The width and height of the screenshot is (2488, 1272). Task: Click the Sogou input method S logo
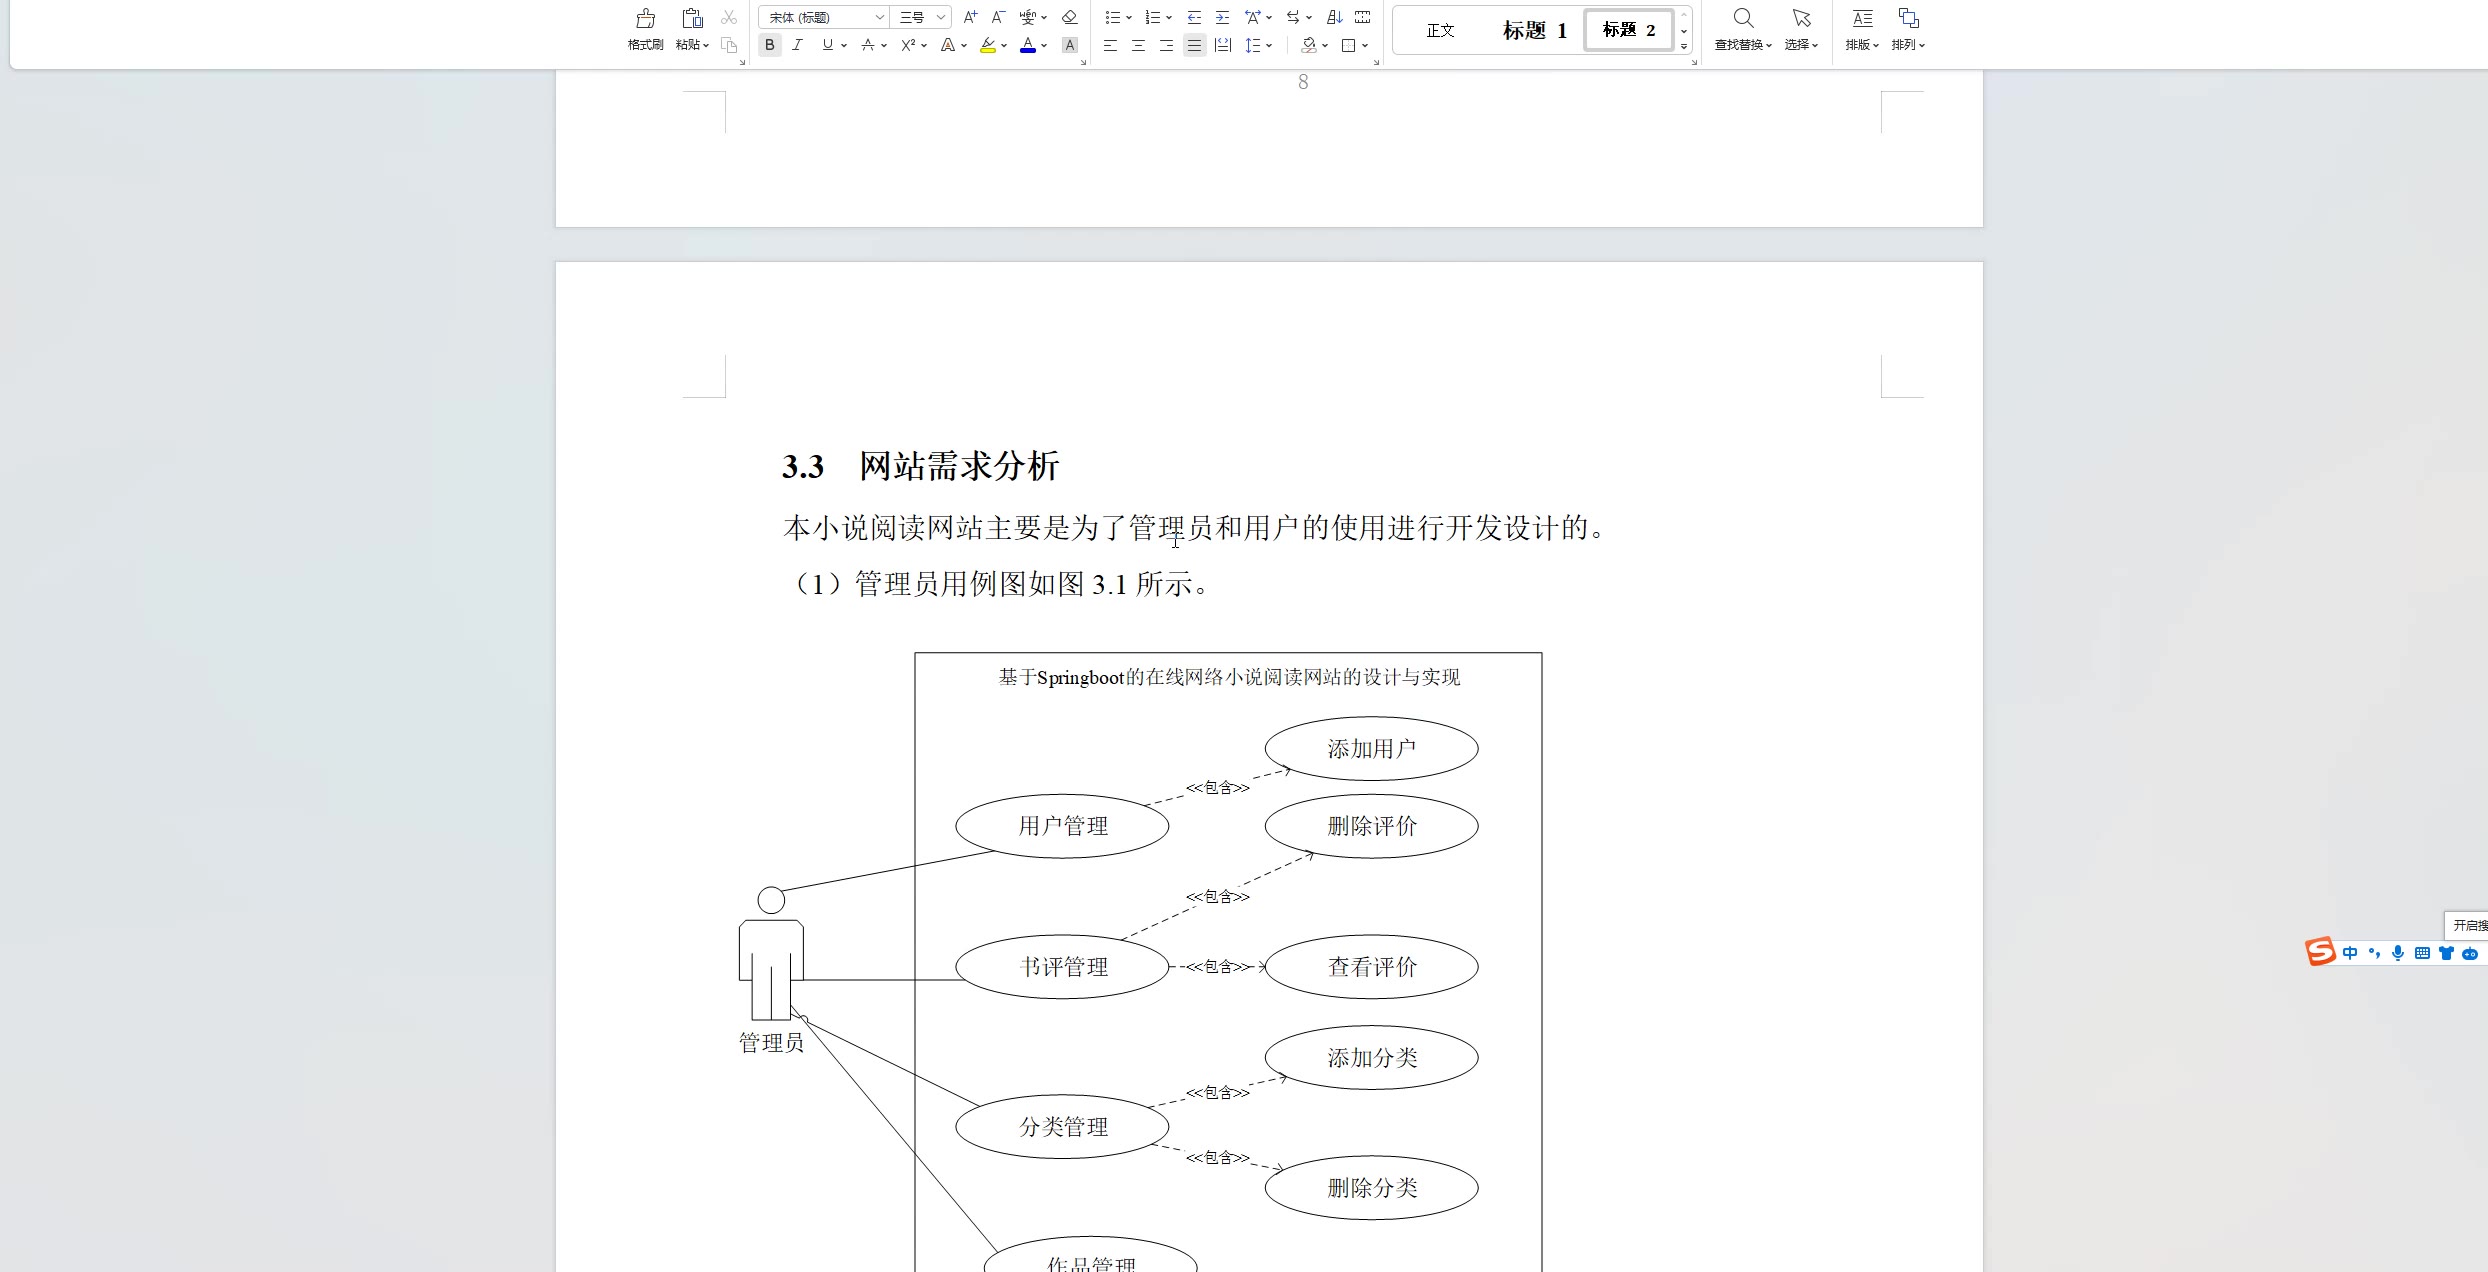coord(2320,952)
